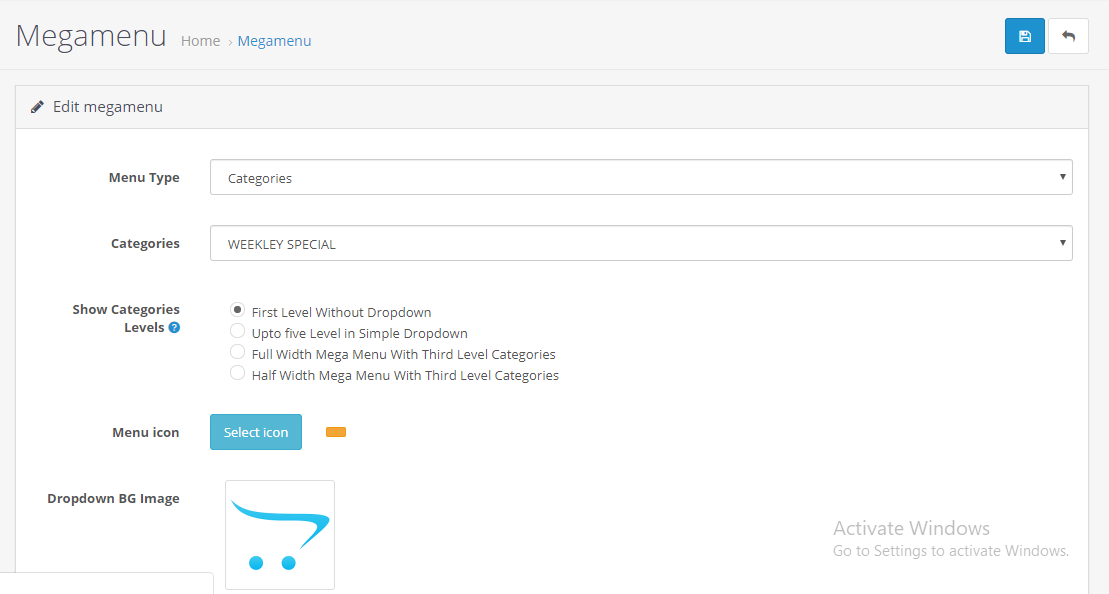
Task: Select Full Width Mega Menu radio option
Action: 238,351
